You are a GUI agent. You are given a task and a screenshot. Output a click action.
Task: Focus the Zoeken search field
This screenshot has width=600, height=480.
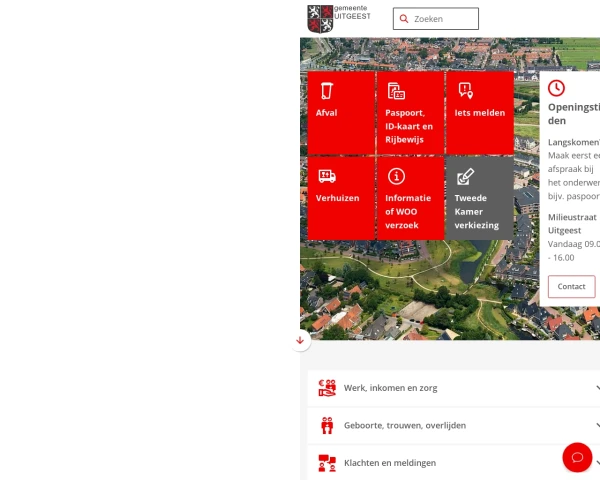[436, 19]
